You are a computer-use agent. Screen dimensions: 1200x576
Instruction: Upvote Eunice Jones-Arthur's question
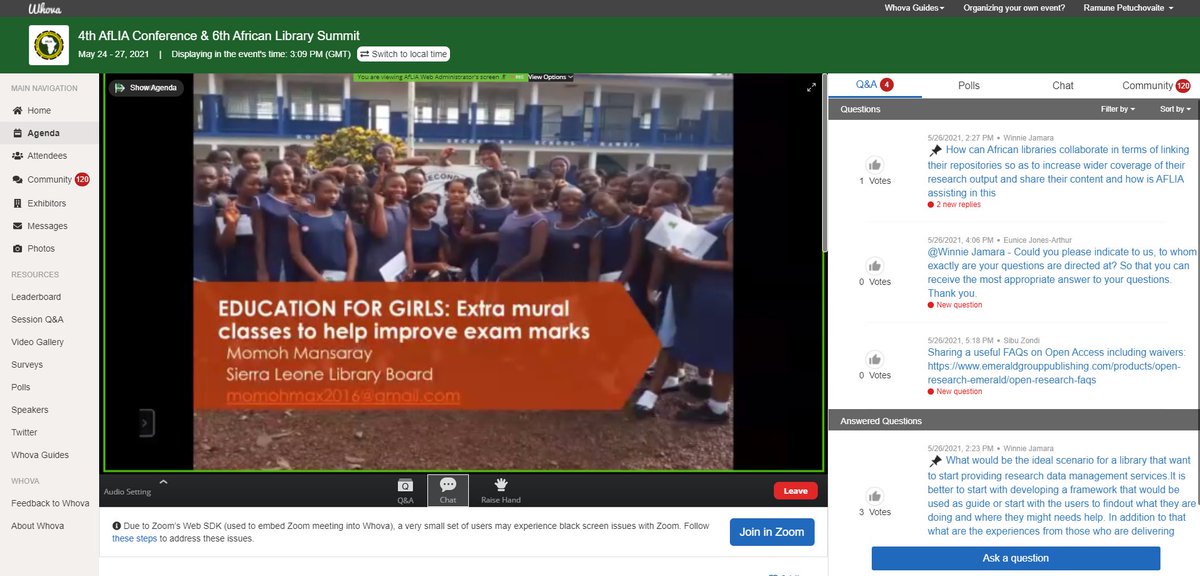click(875, 267)
